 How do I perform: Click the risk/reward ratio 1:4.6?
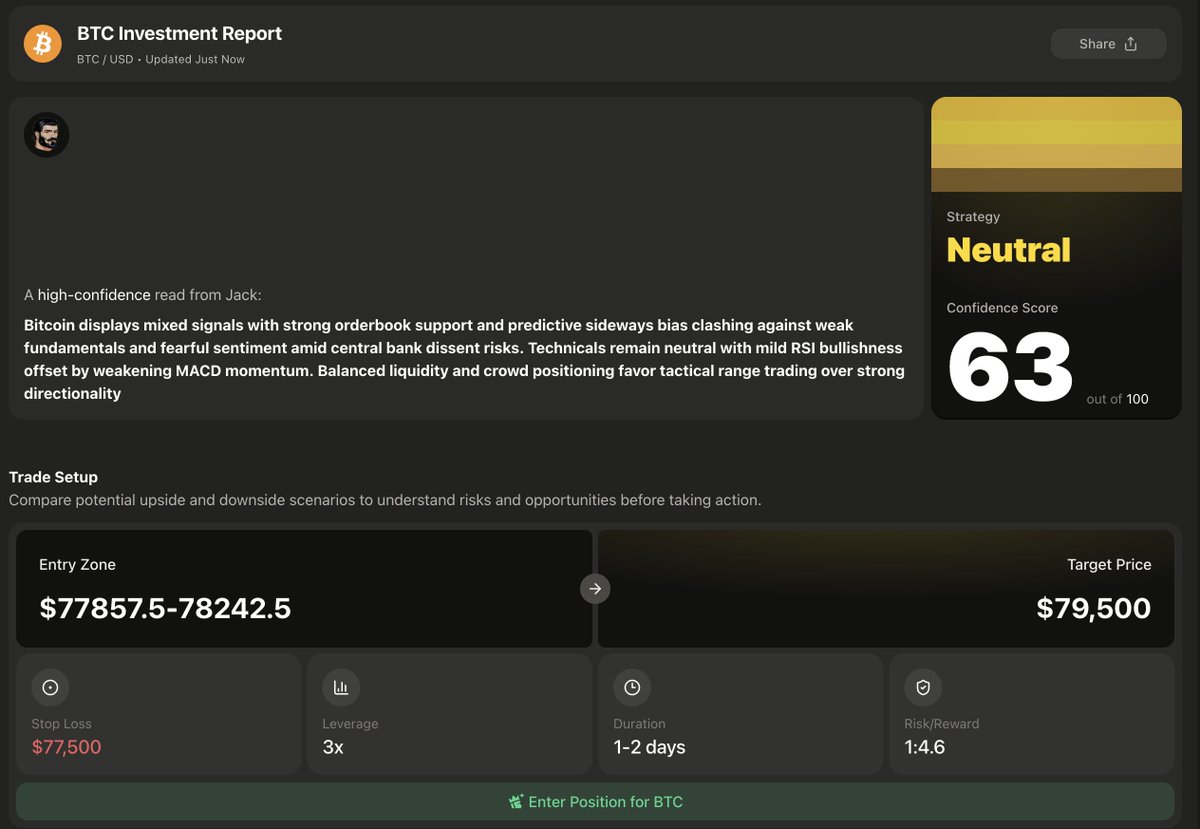point(925,747)
